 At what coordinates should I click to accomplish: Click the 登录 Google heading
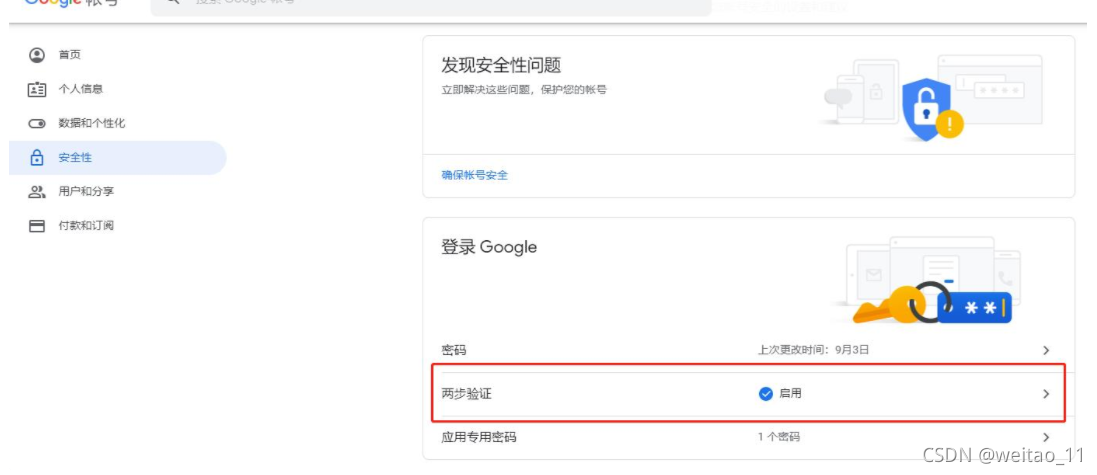click(489, 247)
